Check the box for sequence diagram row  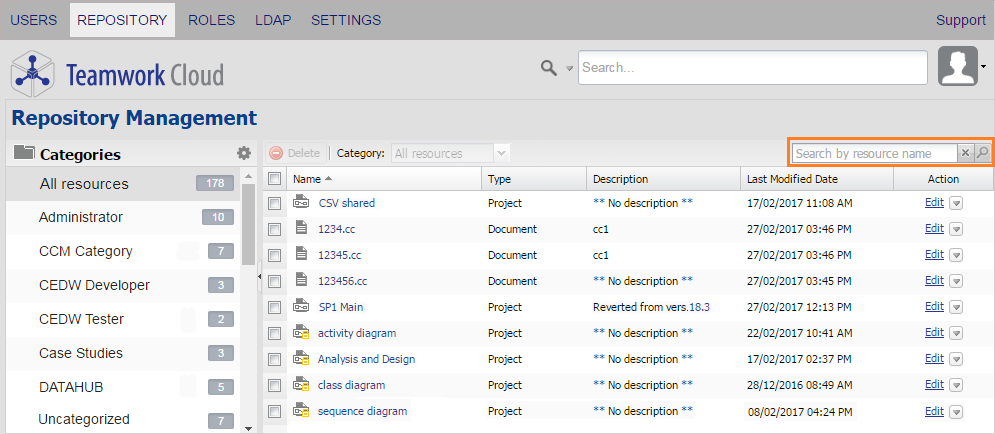click(x=275, y=411)
